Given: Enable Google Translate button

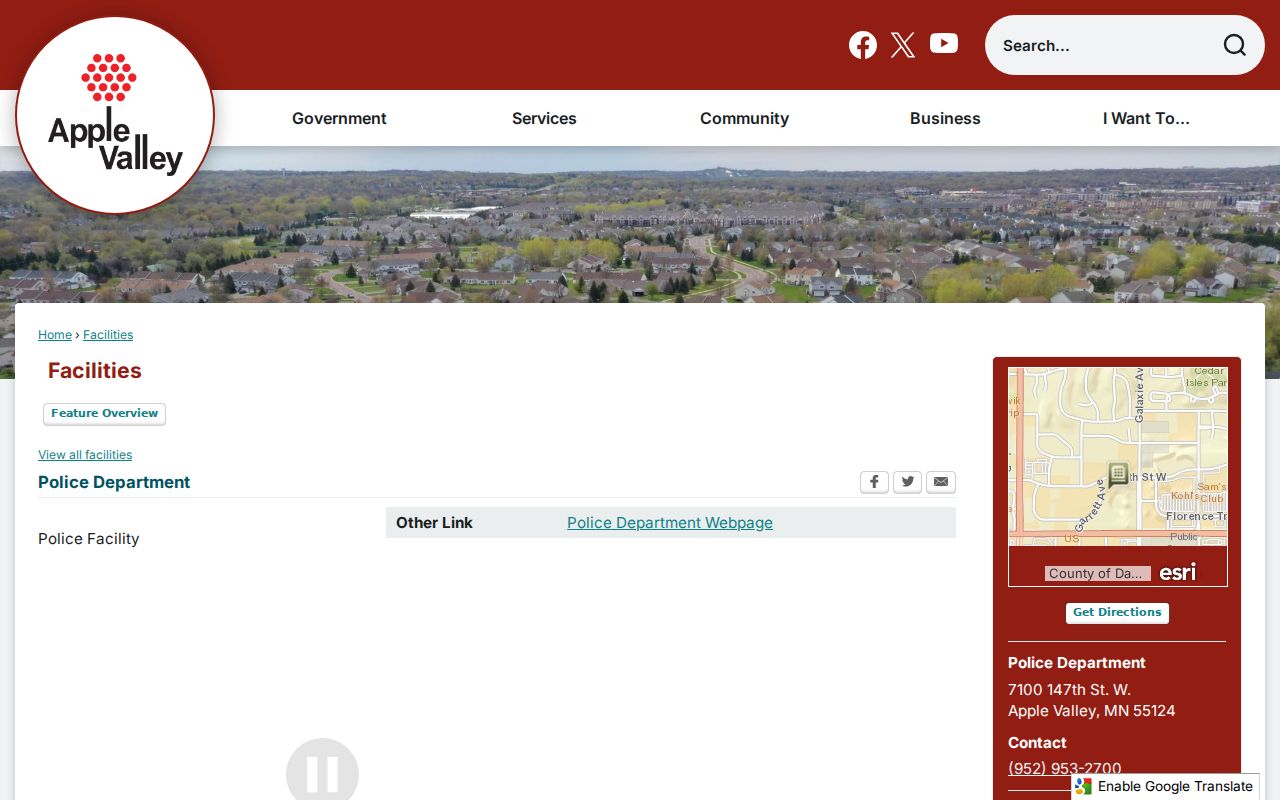Looking at the screenshot, I should point(1165,786).
